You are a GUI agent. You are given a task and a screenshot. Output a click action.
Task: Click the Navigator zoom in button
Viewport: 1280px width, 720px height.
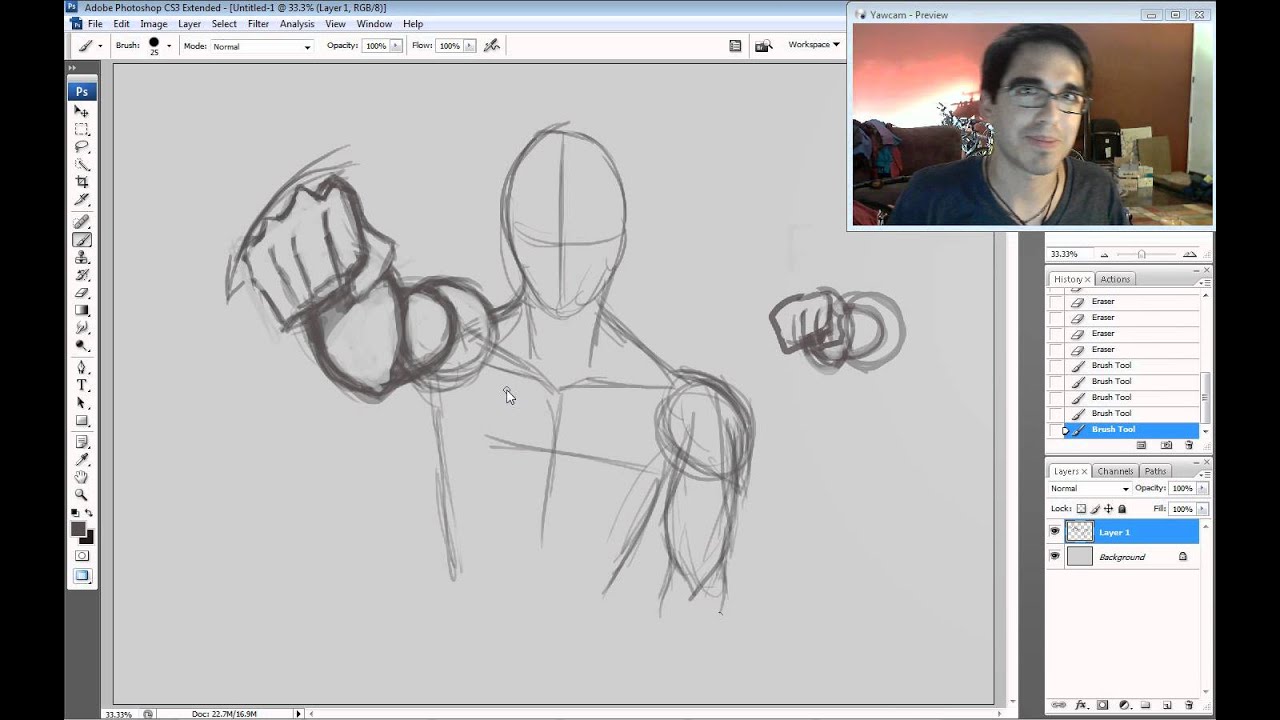coord(1189,254)
